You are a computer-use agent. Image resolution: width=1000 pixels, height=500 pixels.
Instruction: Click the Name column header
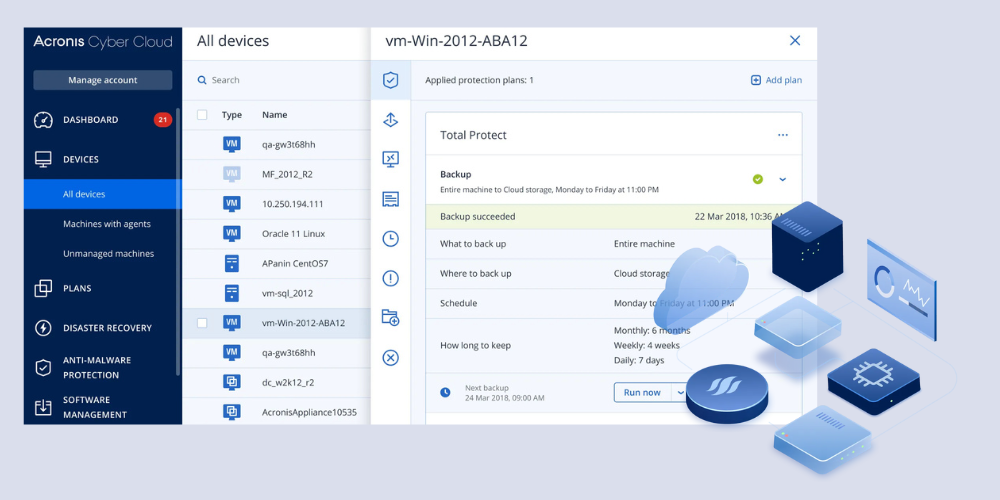pyautogui.click(x=275, y=115)
